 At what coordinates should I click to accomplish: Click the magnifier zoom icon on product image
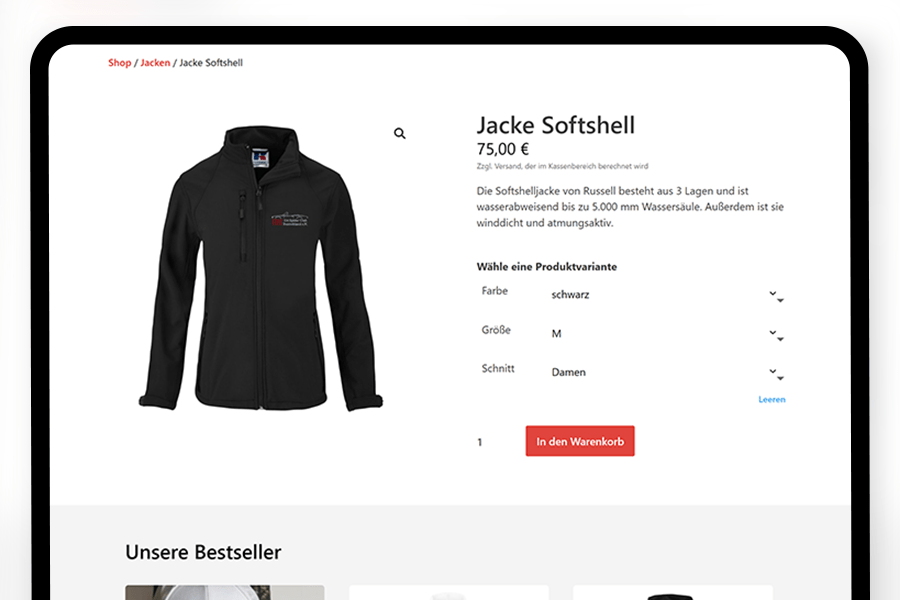click(399, 134)
